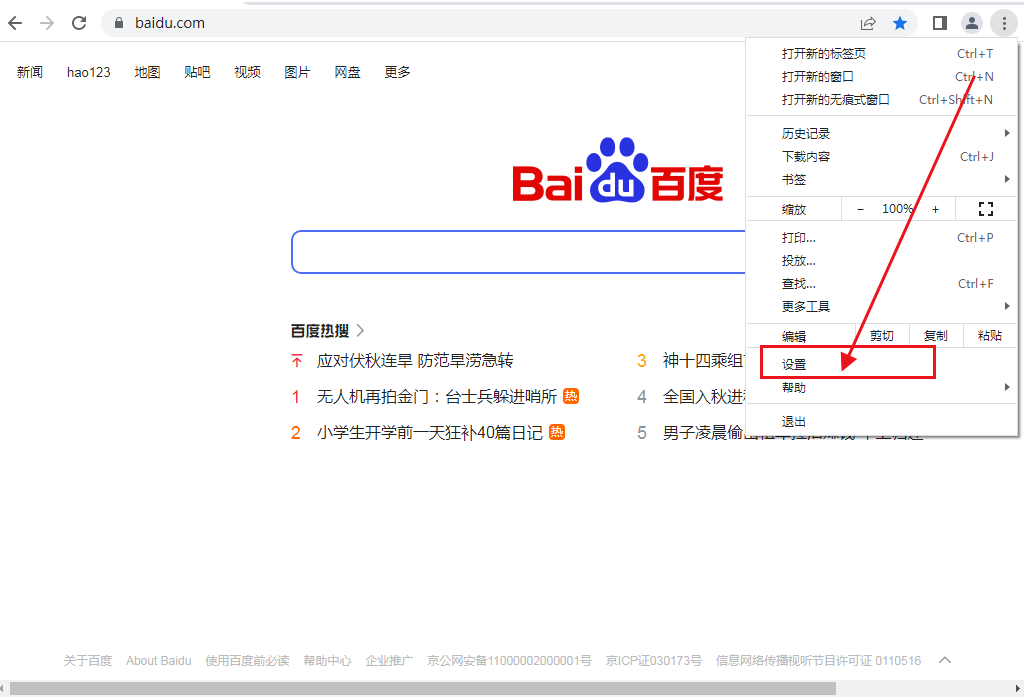Open hot search 应对伏秋连旱 防范旱涝急转
This screenshot has width=1024, height=697.
tap(415, 361)
